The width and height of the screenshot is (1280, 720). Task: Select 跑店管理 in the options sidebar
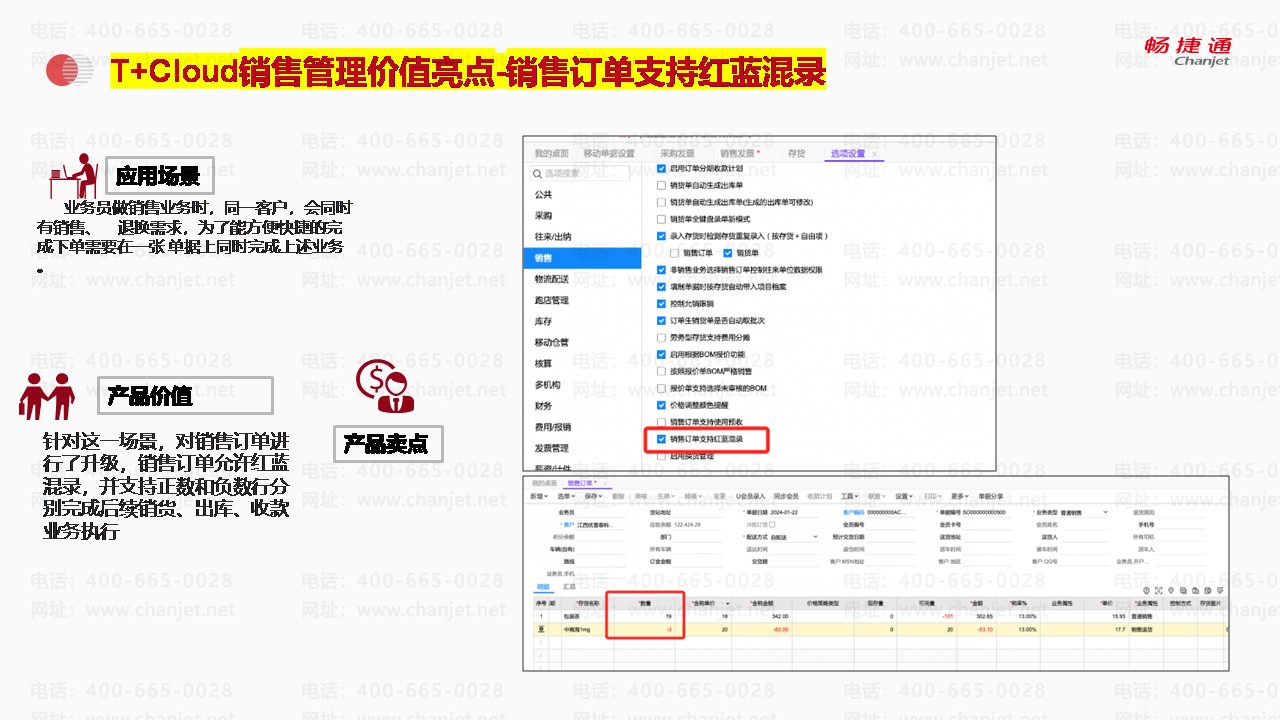pos(551,300)
